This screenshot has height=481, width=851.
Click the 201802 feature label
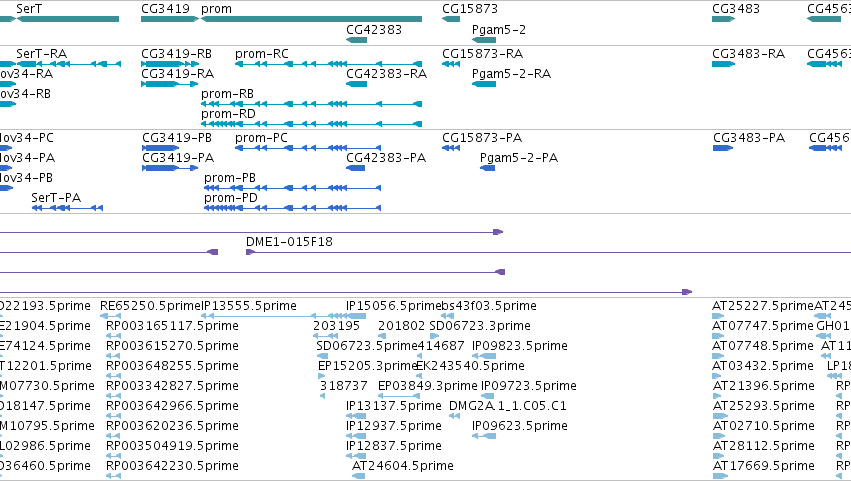click(x=402, y=326)
